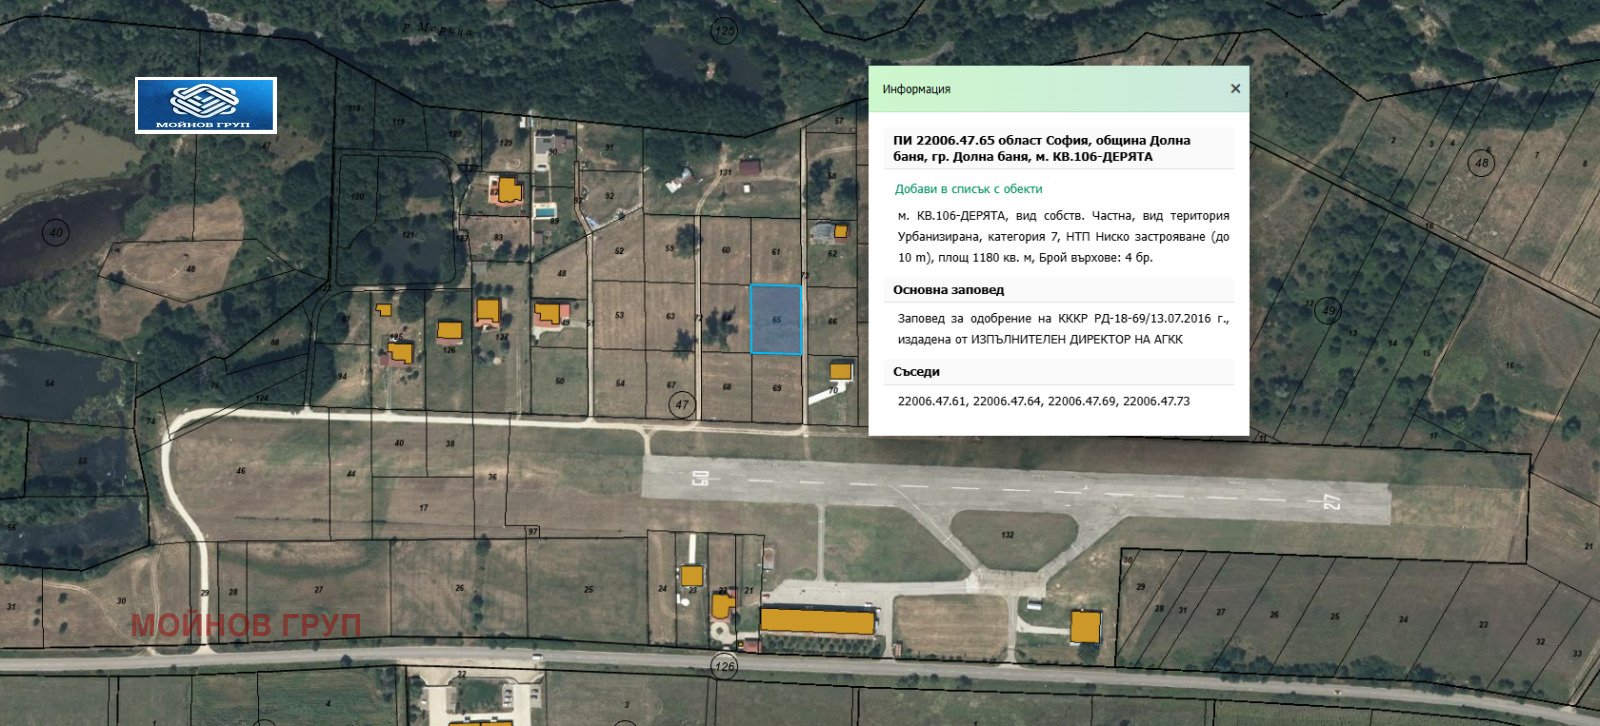Click the Мойнов Груп logo
Image resolution: width=1600 pixels, height=726 pixels.
click(x=206, y=105)
